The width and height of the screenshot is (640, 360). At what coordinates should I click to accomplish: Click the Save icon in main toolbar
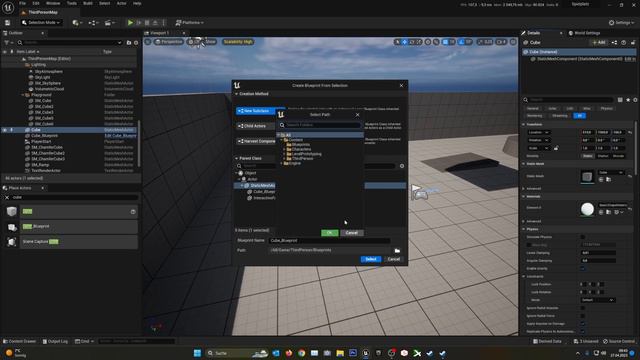[7, 23]
